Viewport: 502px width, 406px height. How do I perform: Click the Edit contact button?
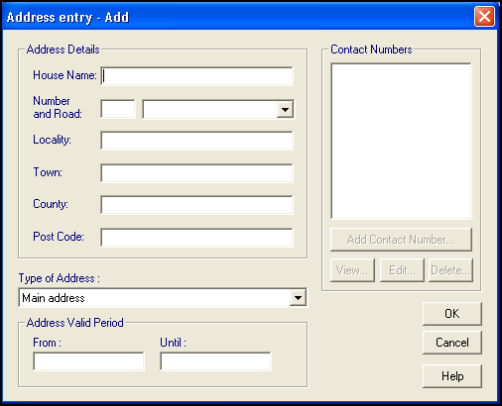(402, 270)
